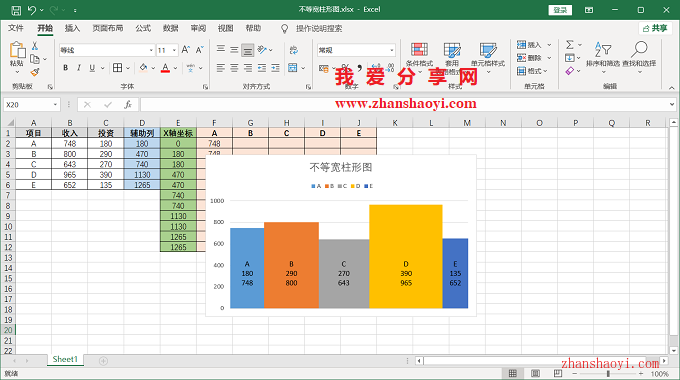The height and width of the screenshot is (380, 680).
Task: Click the Wrap Text icon
Action: tap(294, 50)
